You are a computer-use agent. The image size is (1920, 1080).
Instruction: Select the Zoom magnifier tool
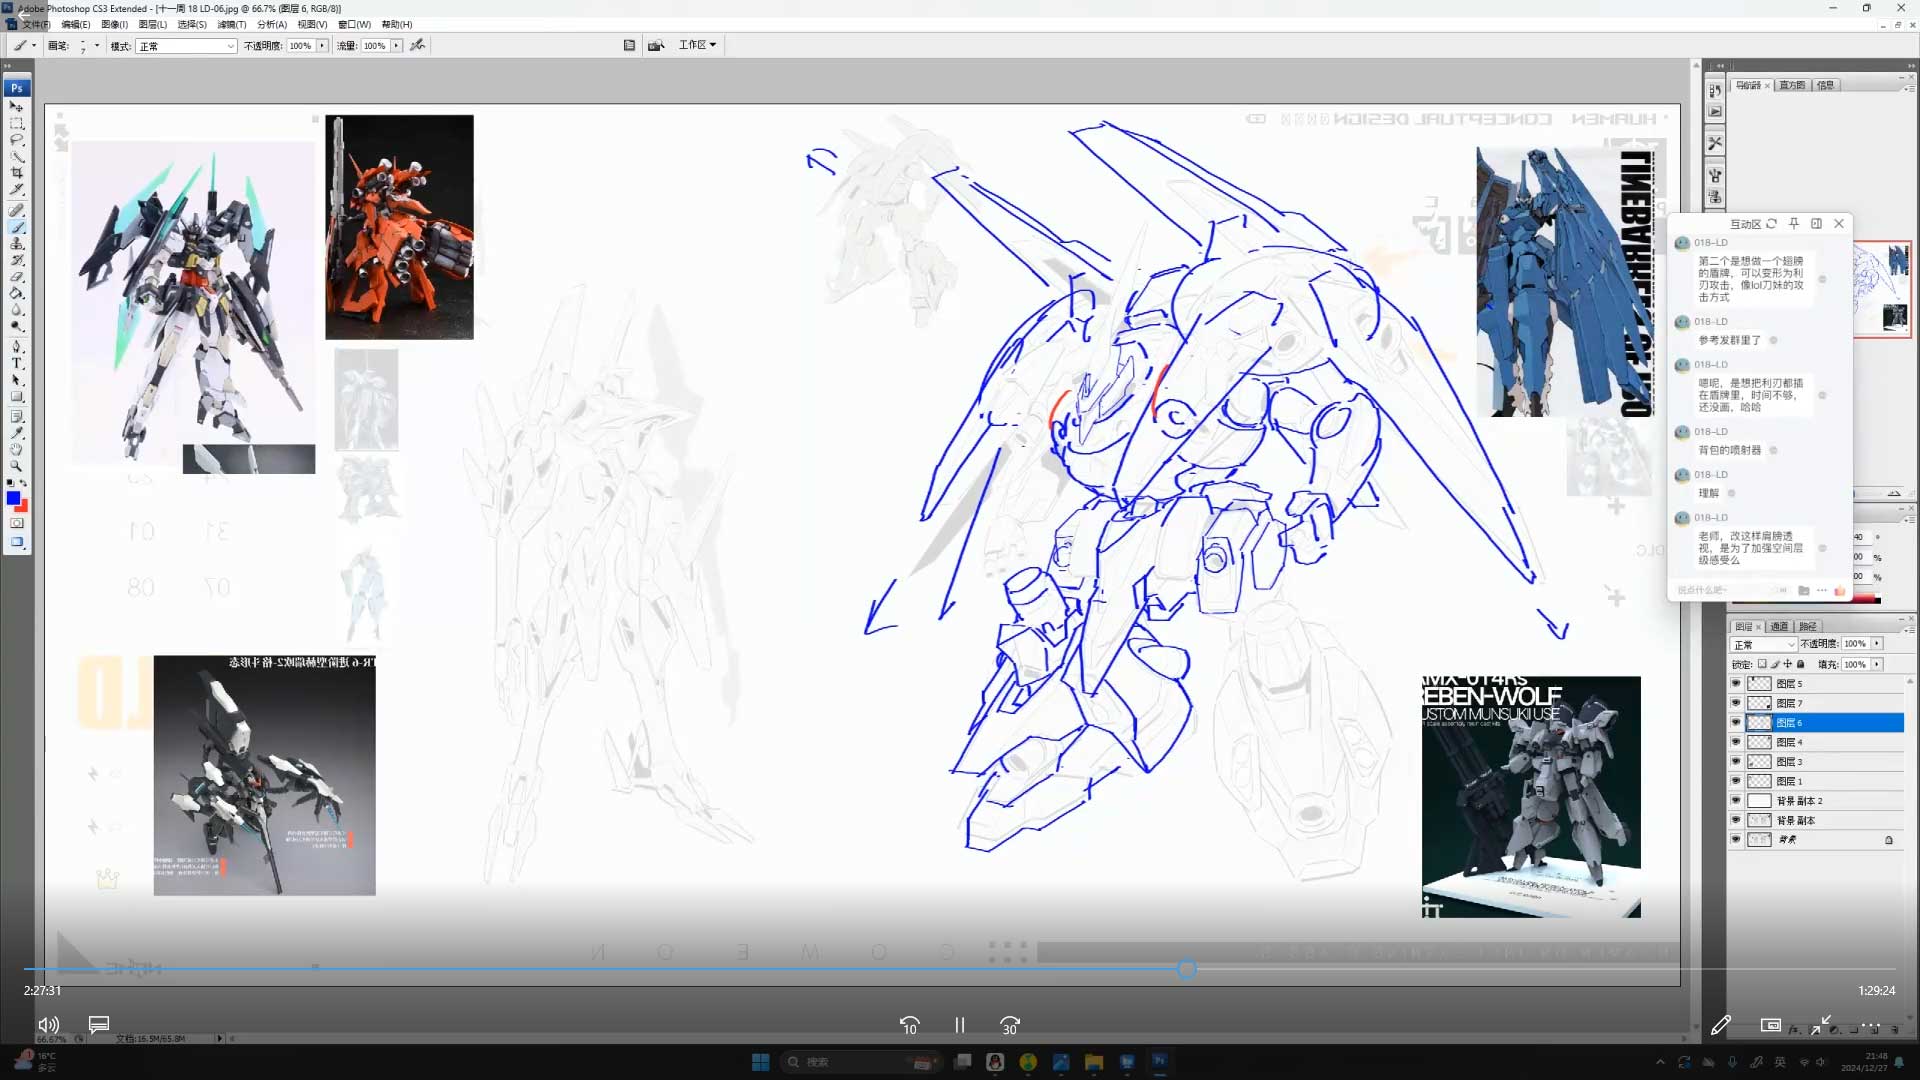[x=17, y=466]
